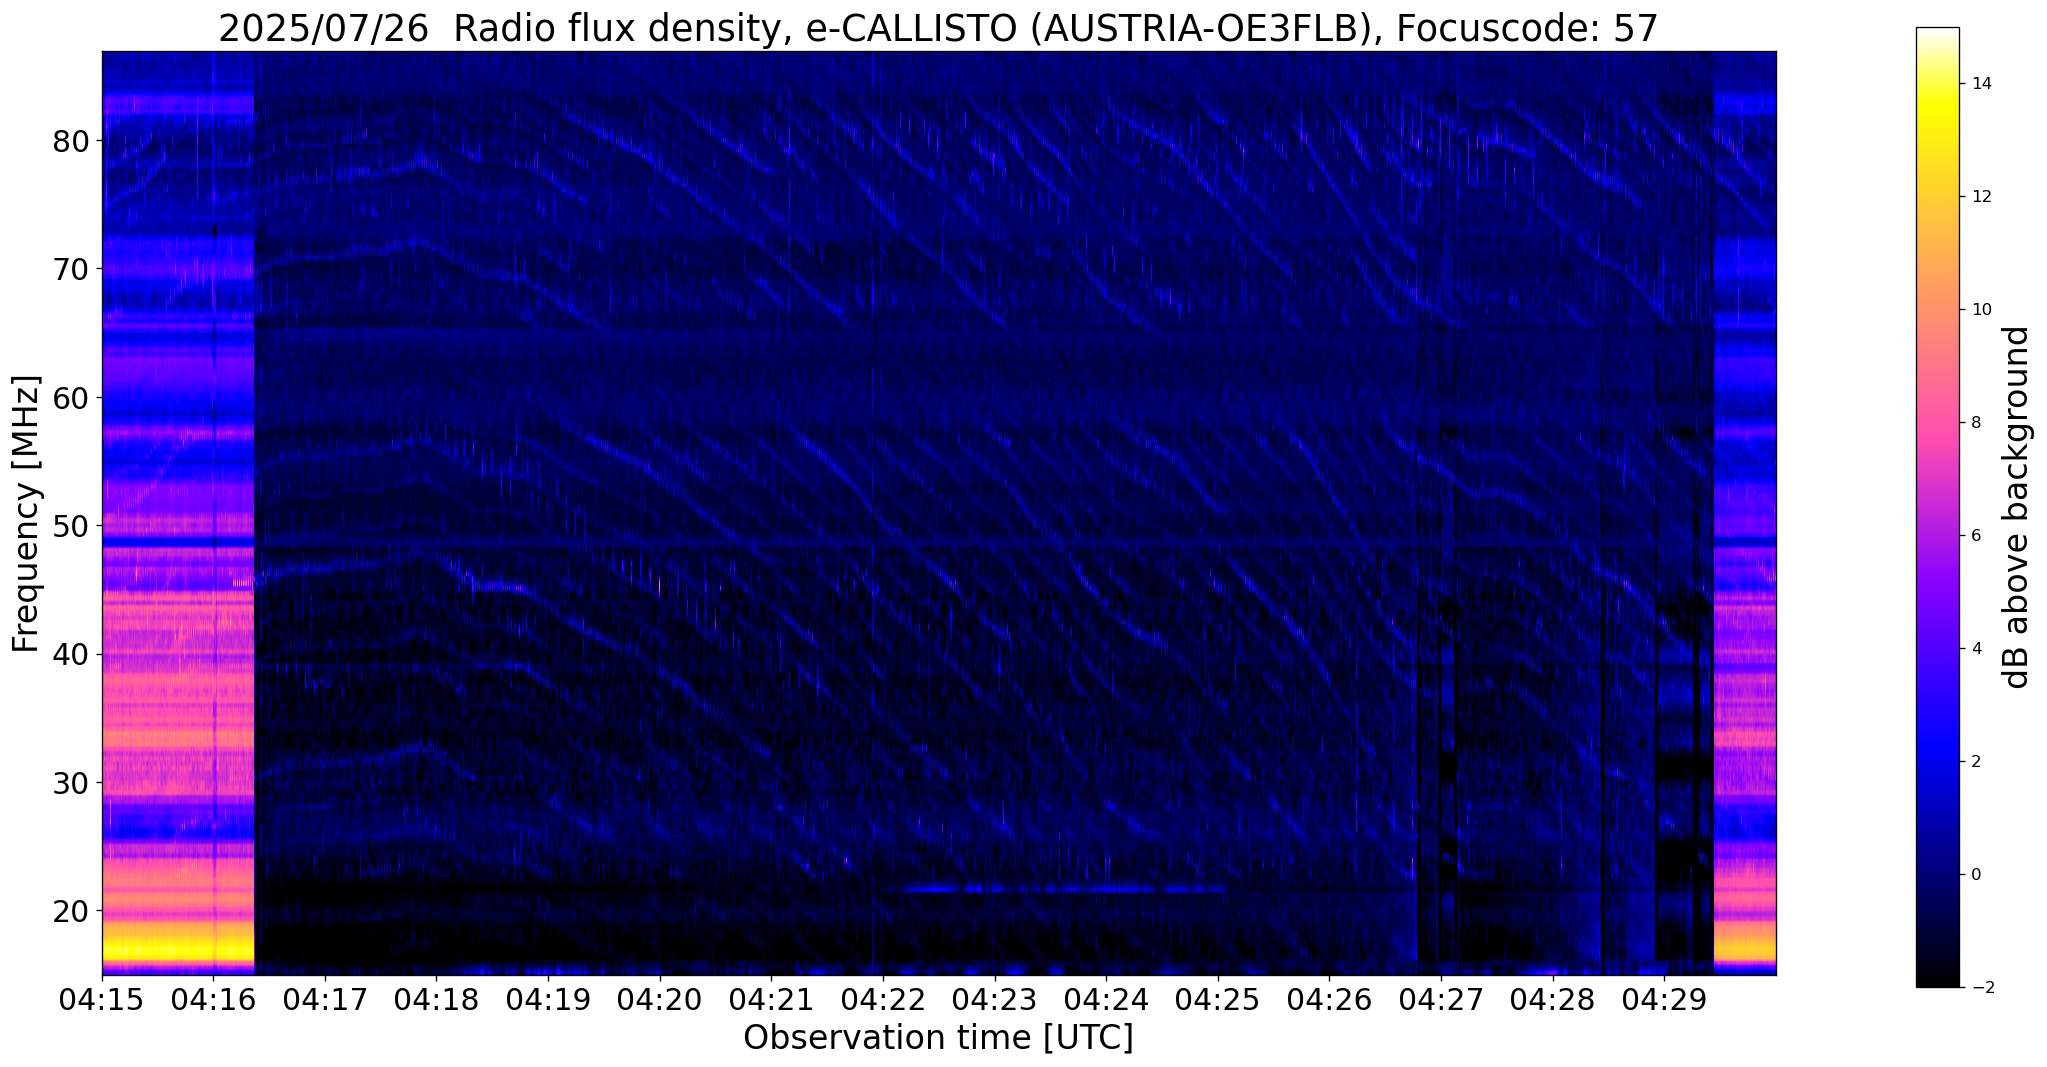Click the 'Observation time [UTC]' x-axis label
This screenshot has height=1067, width=2047.
(938, 1037)
